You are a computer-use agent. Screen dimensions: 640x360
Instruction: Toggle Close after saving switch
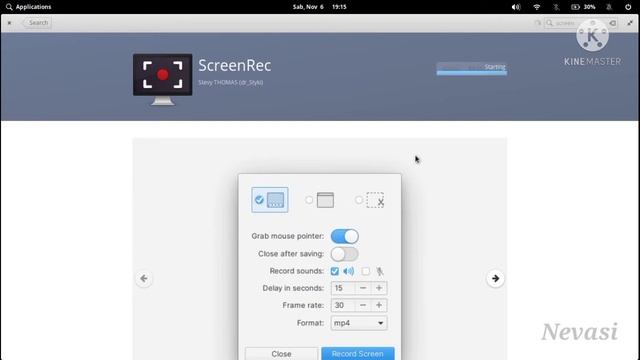(x=345, y=254)
